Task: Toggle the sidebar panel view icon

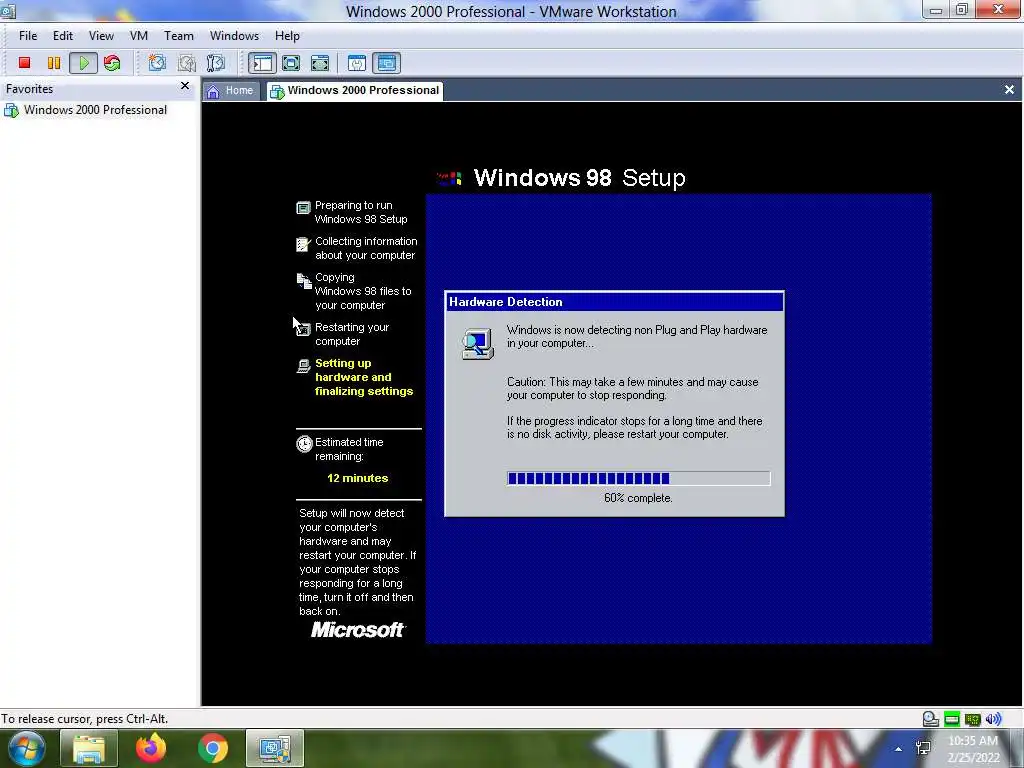Action: 262,63
